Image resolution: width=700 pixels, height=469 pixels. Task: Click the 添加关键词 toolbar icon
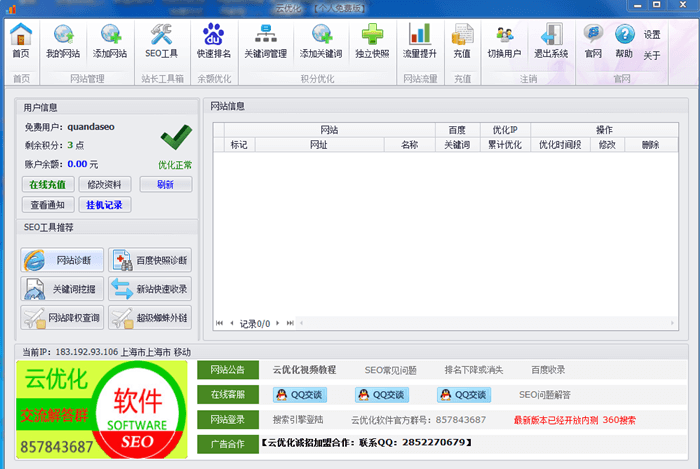click(x=321, y=41)
